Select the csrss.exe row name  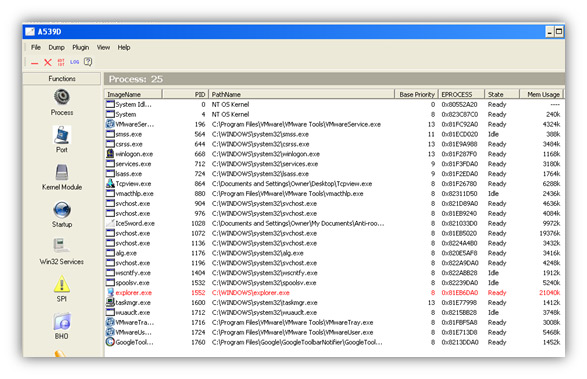129,144
